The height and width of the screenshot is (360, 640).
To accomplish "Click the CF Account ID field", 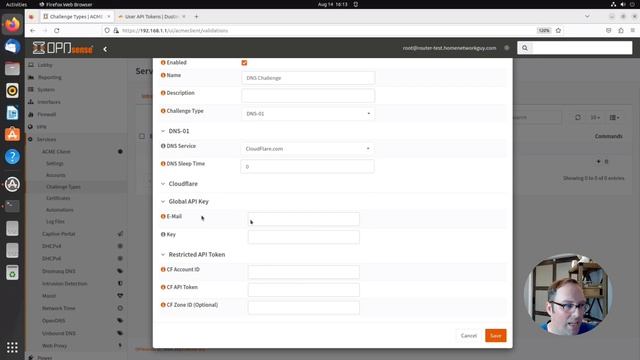I will pos(304,272).
